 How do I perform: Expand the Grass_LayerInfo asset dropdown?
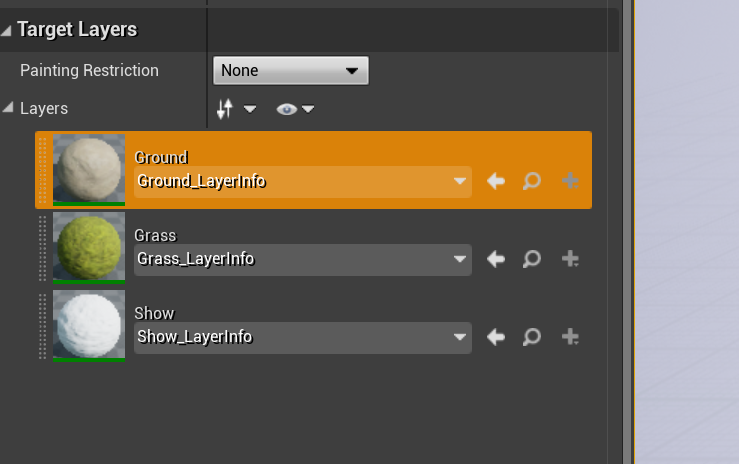pos(460,259)
